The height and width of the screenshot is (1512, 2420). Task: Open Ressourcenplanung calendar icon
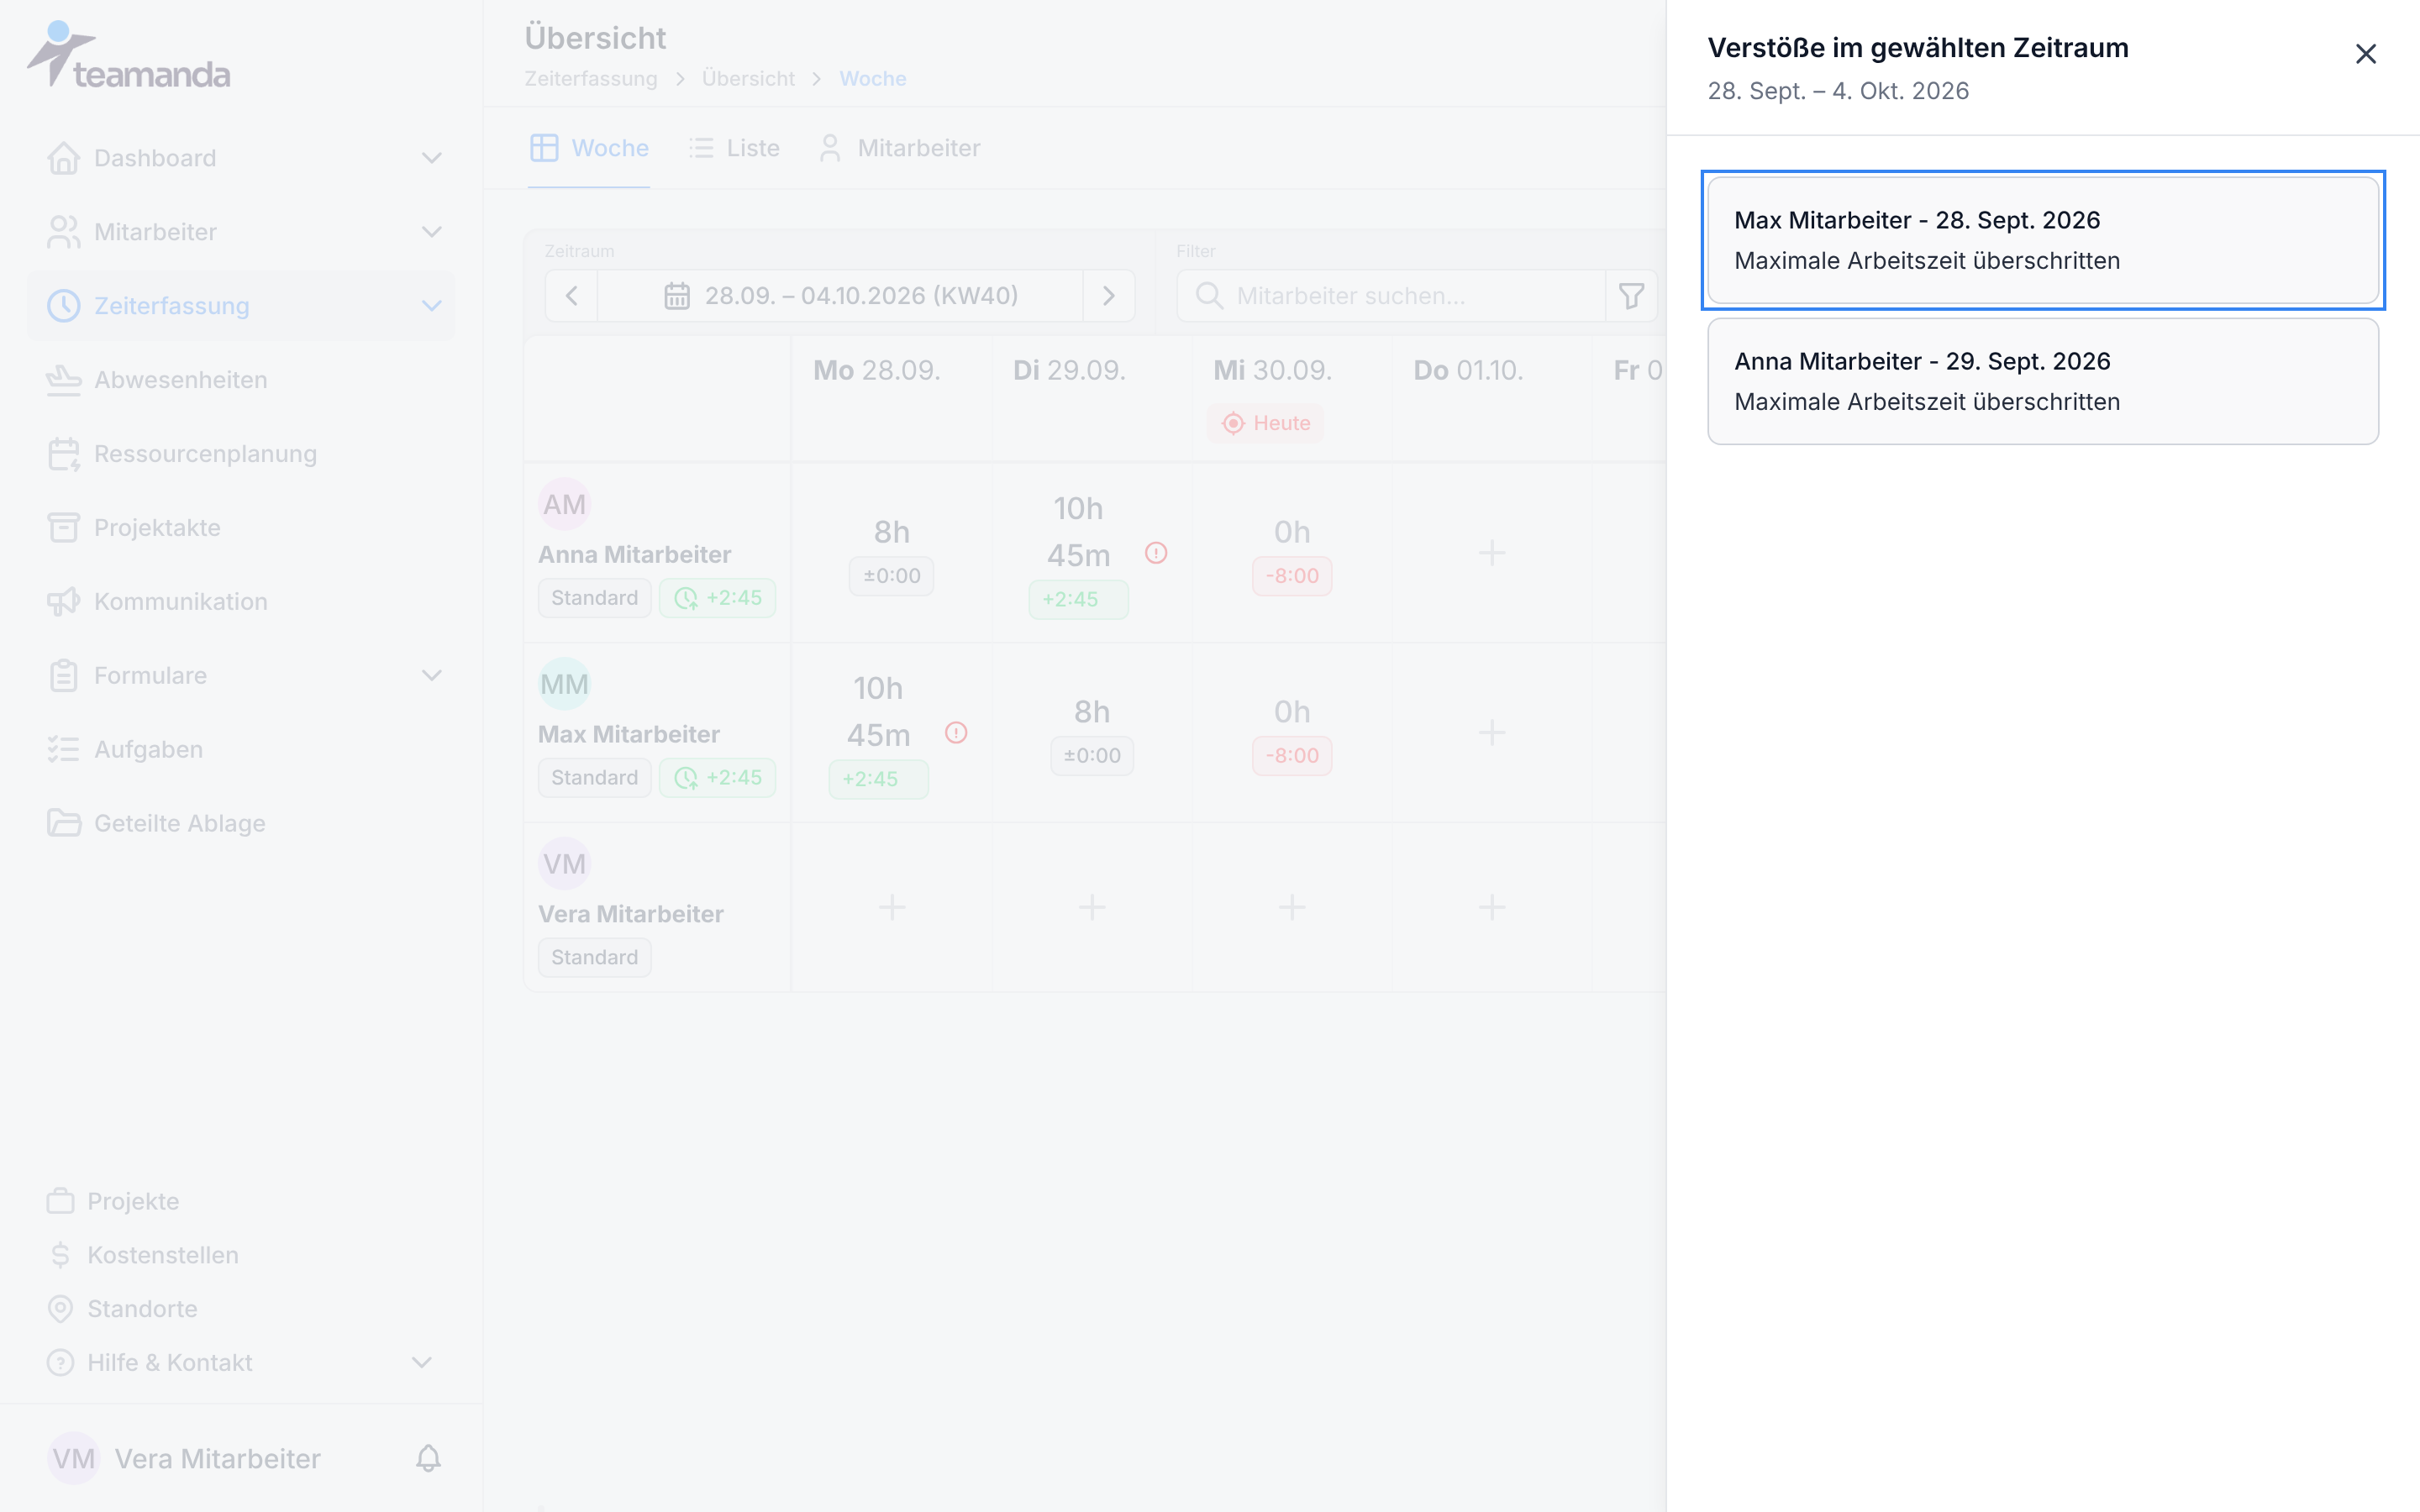[63, 454]
